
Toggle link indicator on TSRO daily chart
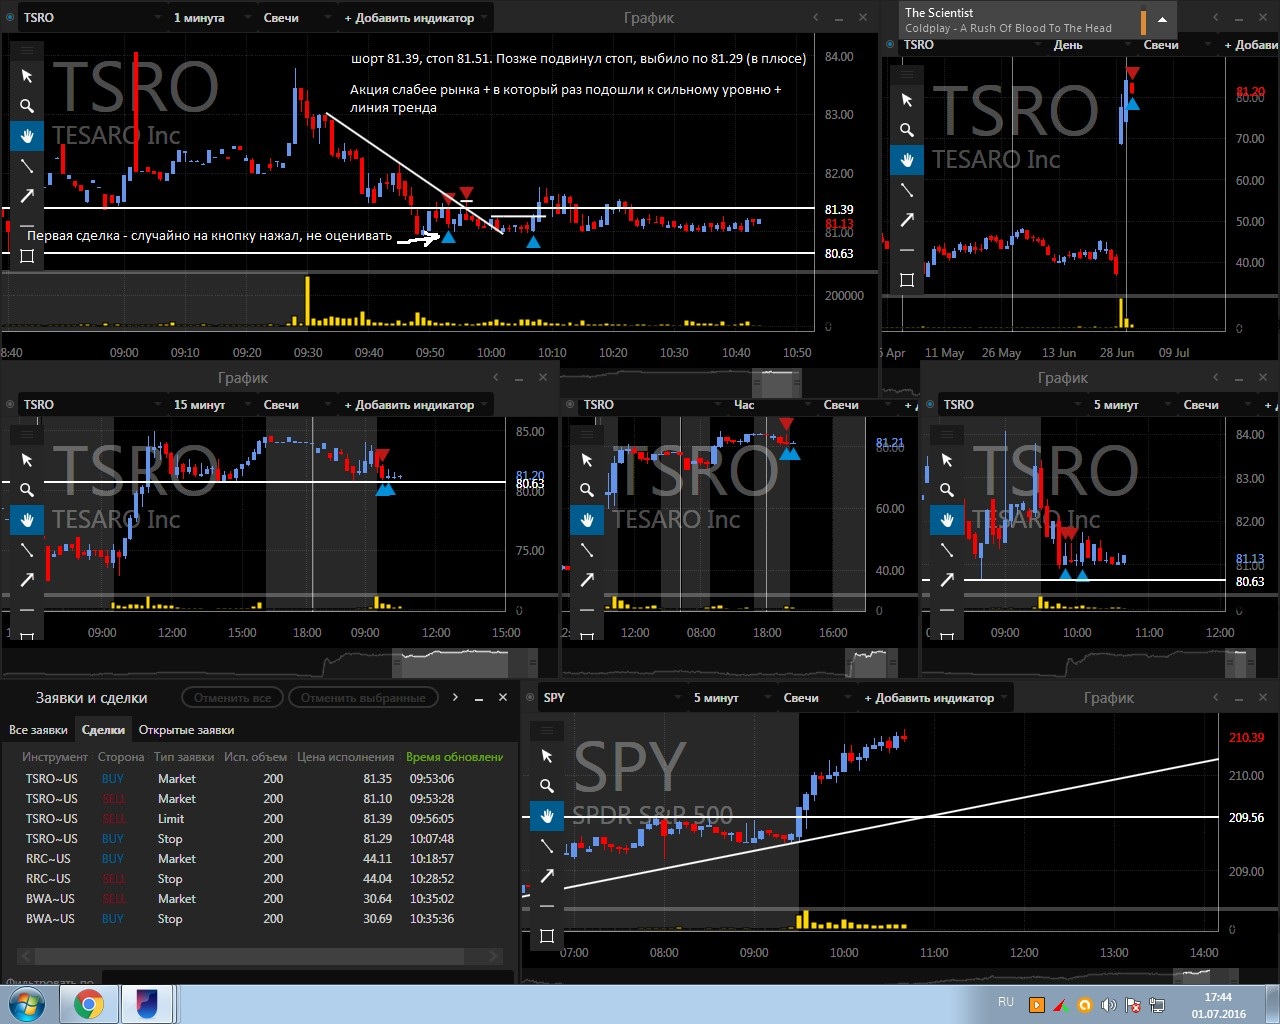(x=890, y=45)
